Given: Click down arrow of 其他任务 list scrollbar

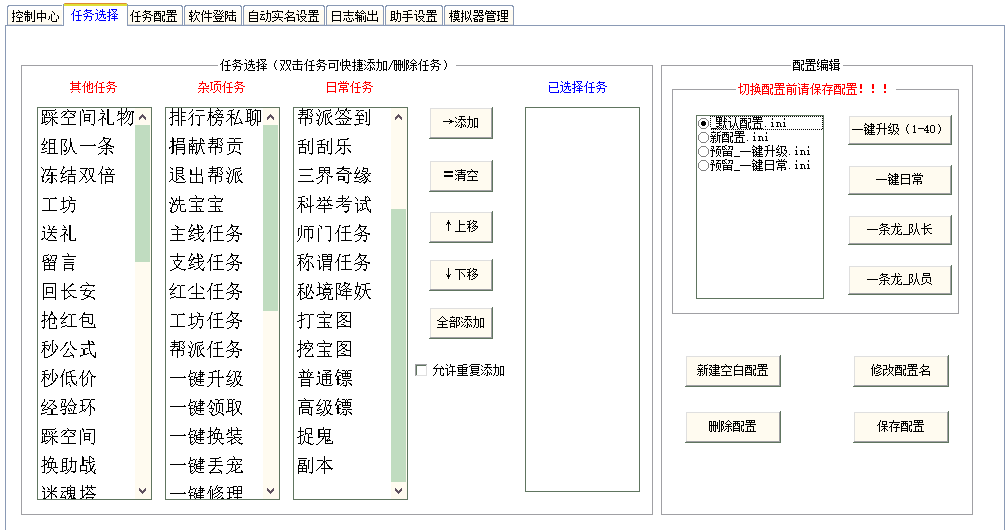Looking at the screenshot, I should (x=142, y=490).
